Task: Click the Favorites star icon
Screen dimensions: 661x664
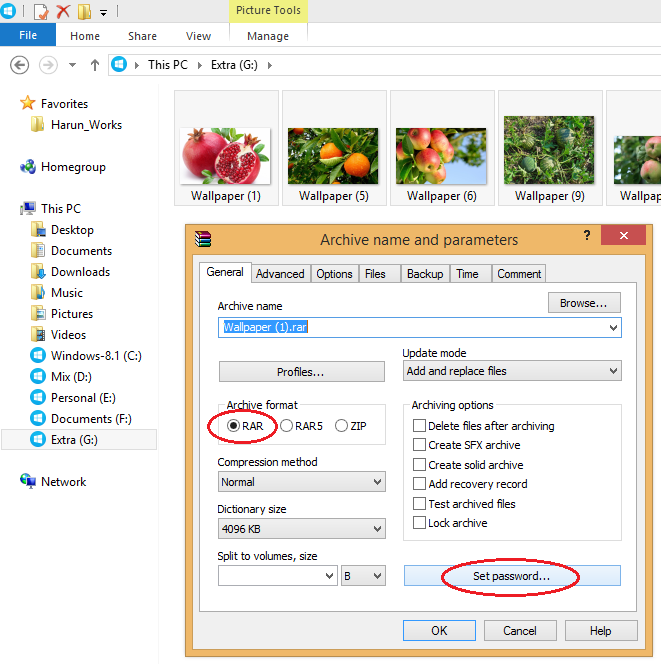Action: (28, 103)
